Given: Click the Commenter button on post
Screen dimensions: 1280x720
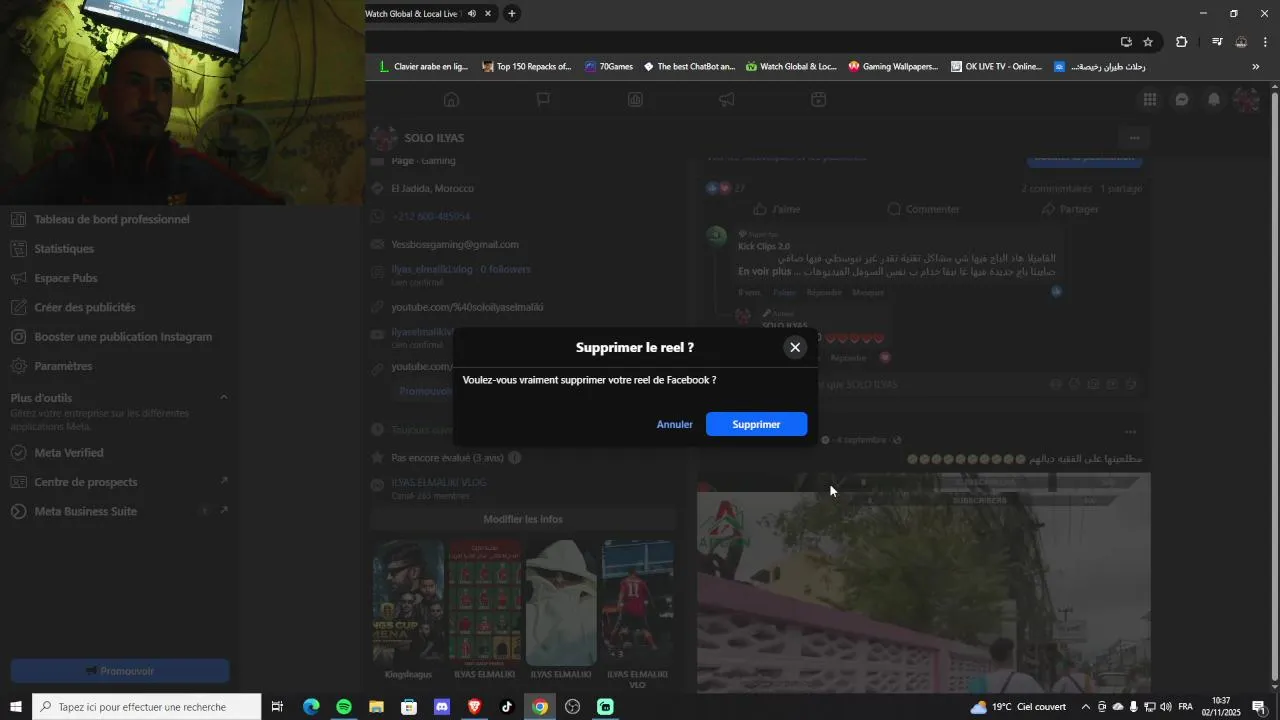Looking at the screenshot, I should (923, 209).
